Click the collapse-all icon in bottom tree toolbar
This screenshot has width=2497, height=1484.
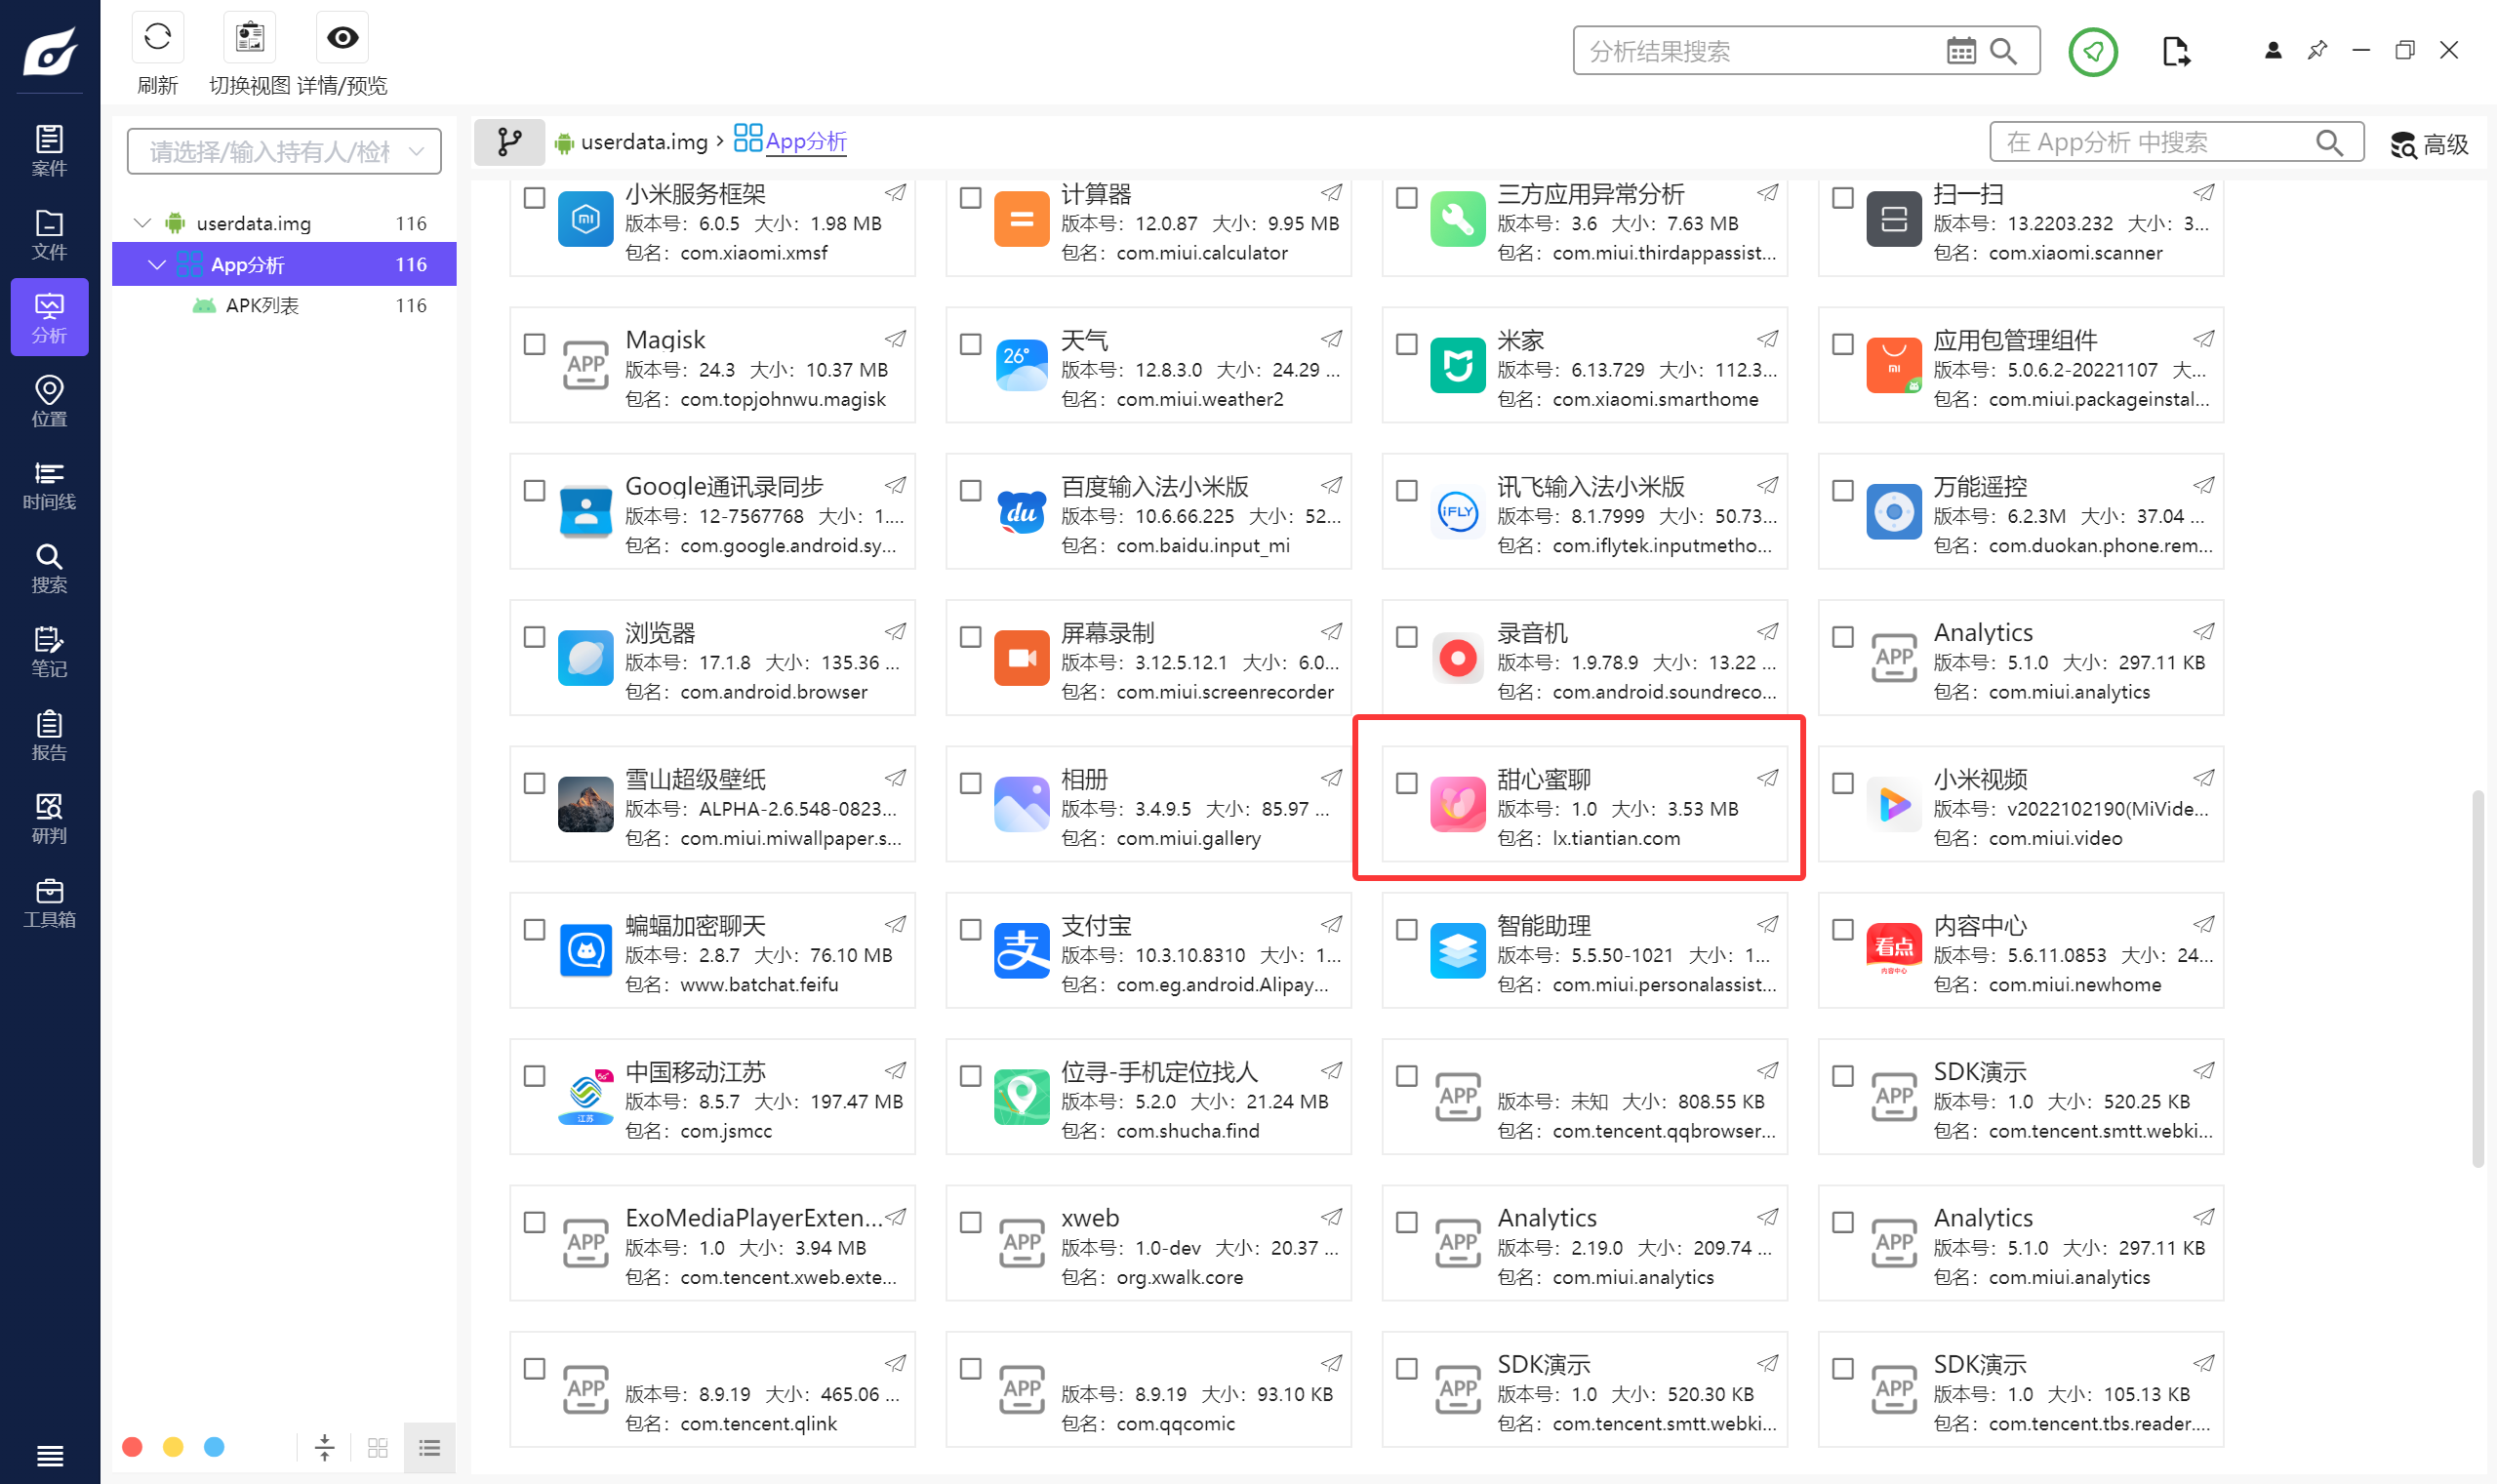pos(324,1447)
